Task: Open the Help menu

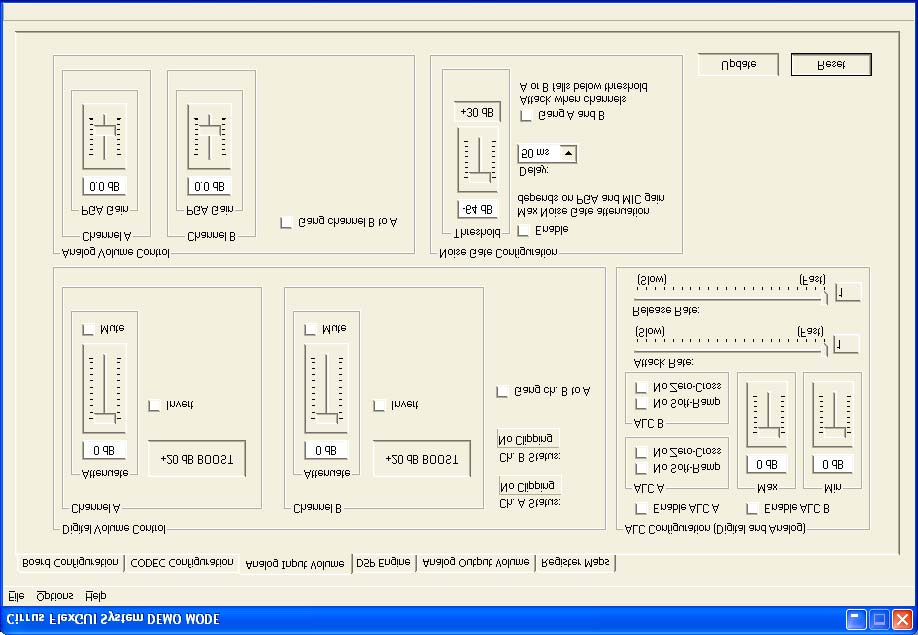Action: (x=95, y=595)
